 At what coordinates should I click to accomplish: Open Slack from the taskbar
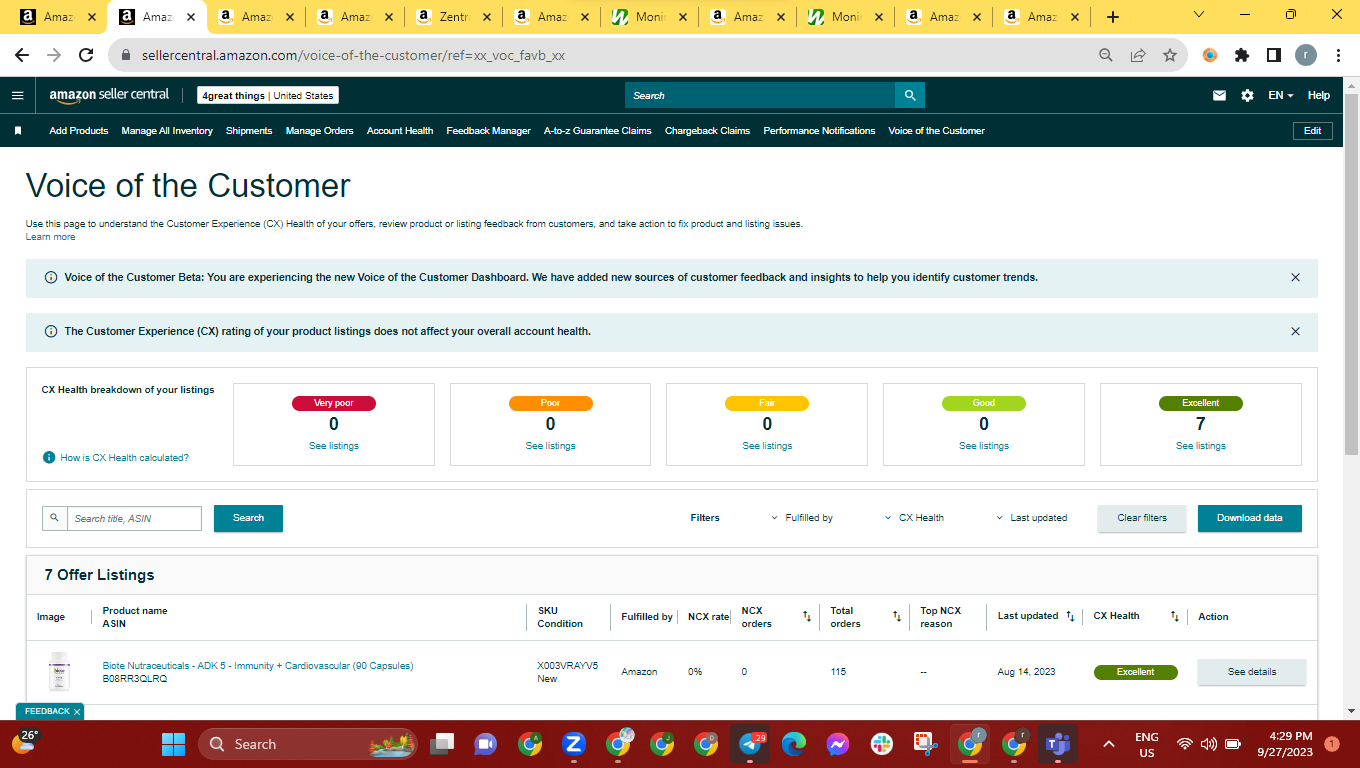pos(882,744)
